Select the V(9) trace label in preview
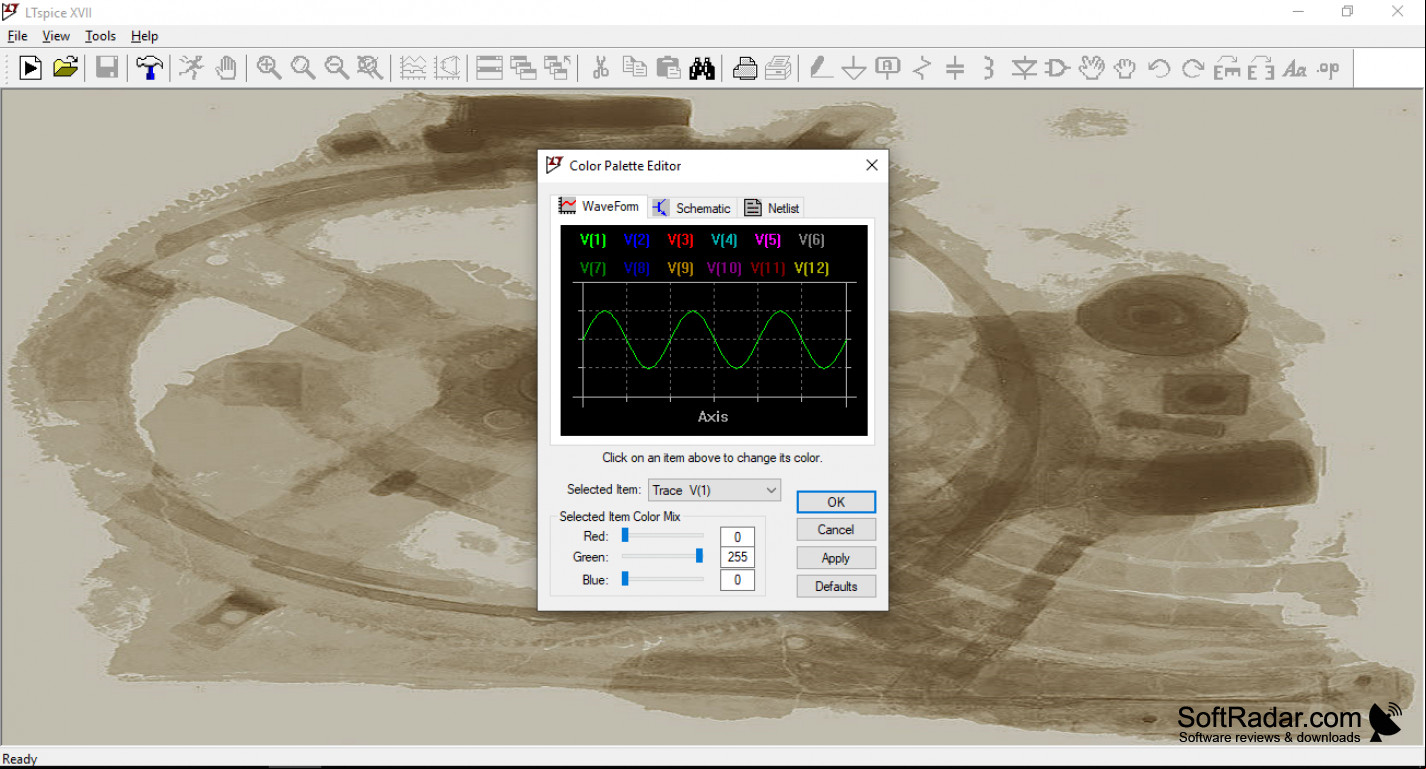 (x=680, y=268)
